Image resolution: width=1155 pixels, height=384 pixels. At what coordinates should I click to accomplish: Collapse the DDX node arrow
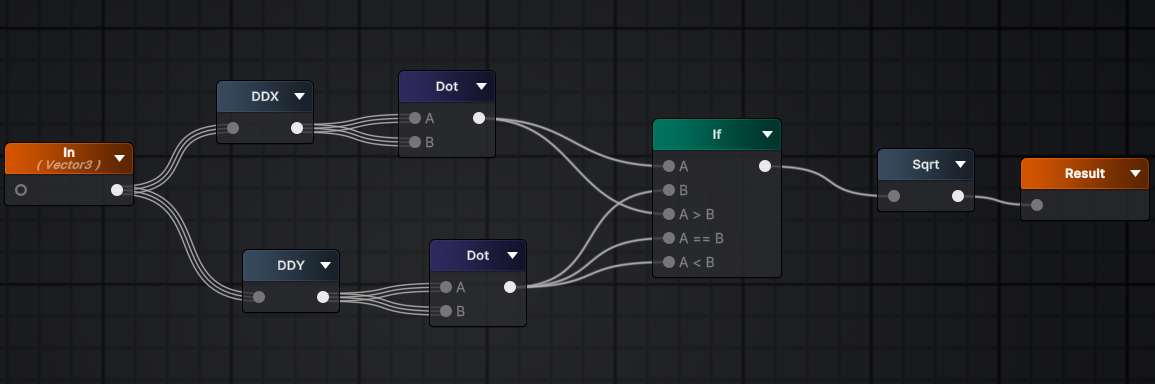299,97
